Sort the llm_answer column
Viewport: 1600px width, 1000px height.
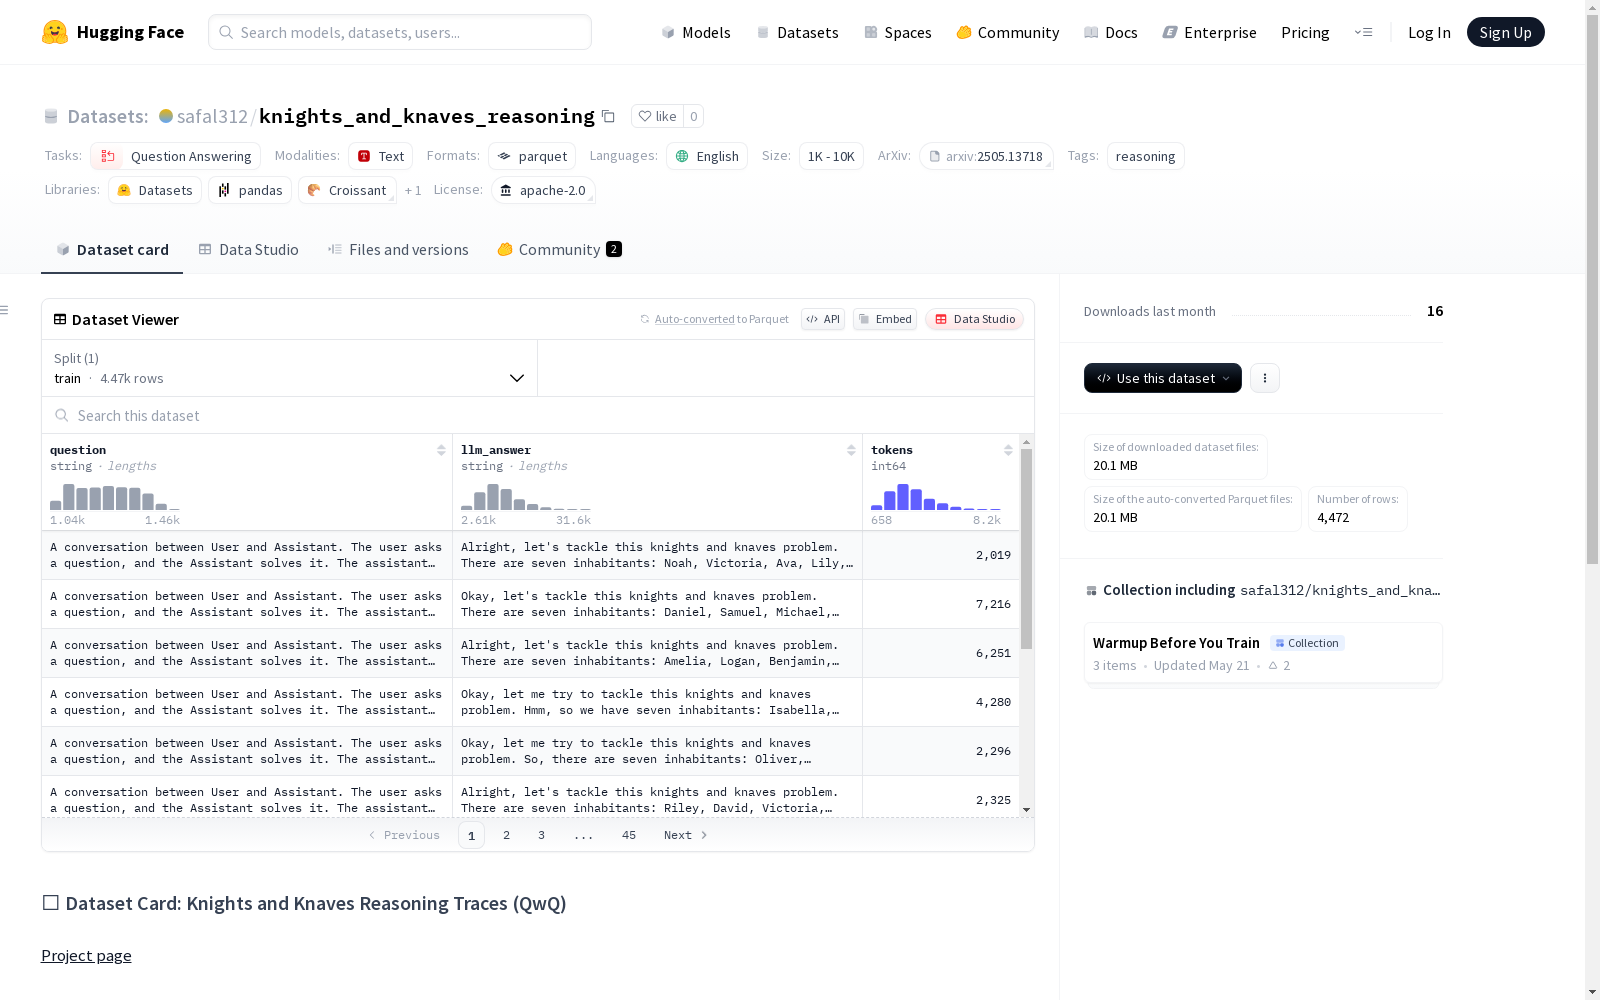(851, 450)
